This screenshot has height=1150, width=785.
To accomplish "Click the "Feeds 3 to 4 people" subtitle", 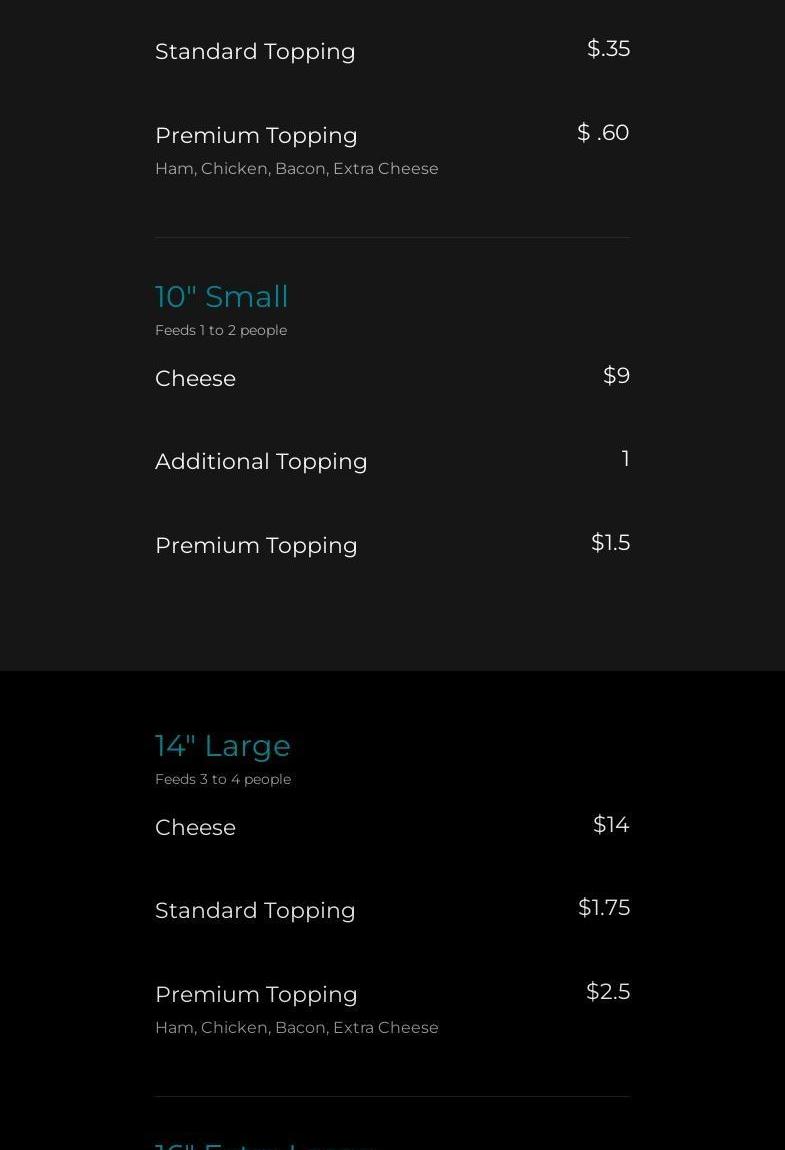I will [223, 779].
